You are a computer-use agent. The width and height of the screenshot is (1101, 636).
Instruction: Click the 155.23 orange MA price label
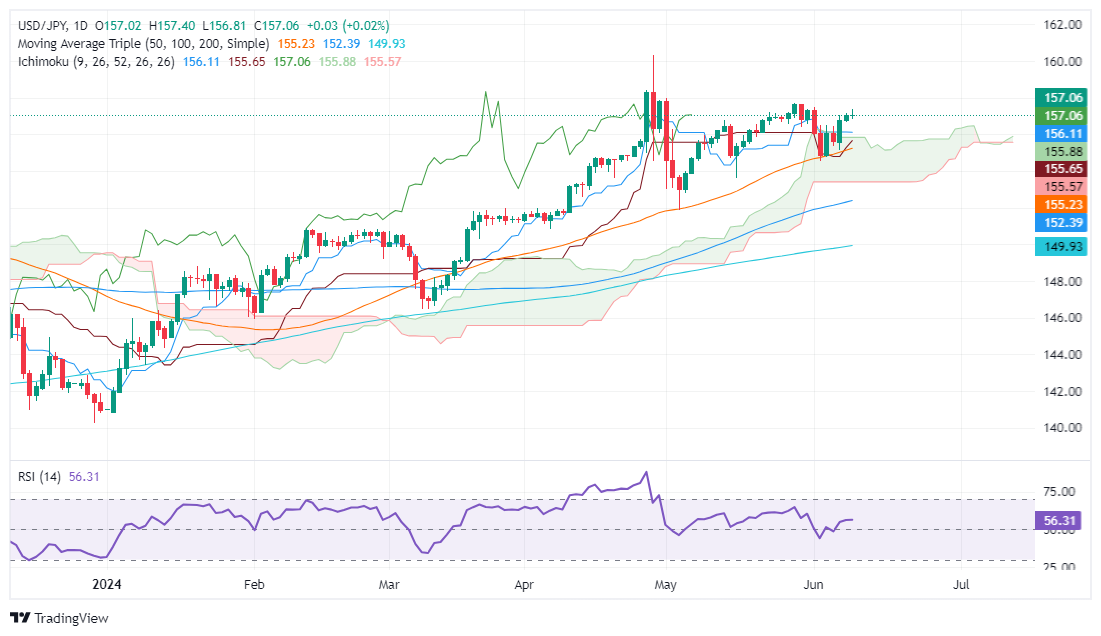1061,204
